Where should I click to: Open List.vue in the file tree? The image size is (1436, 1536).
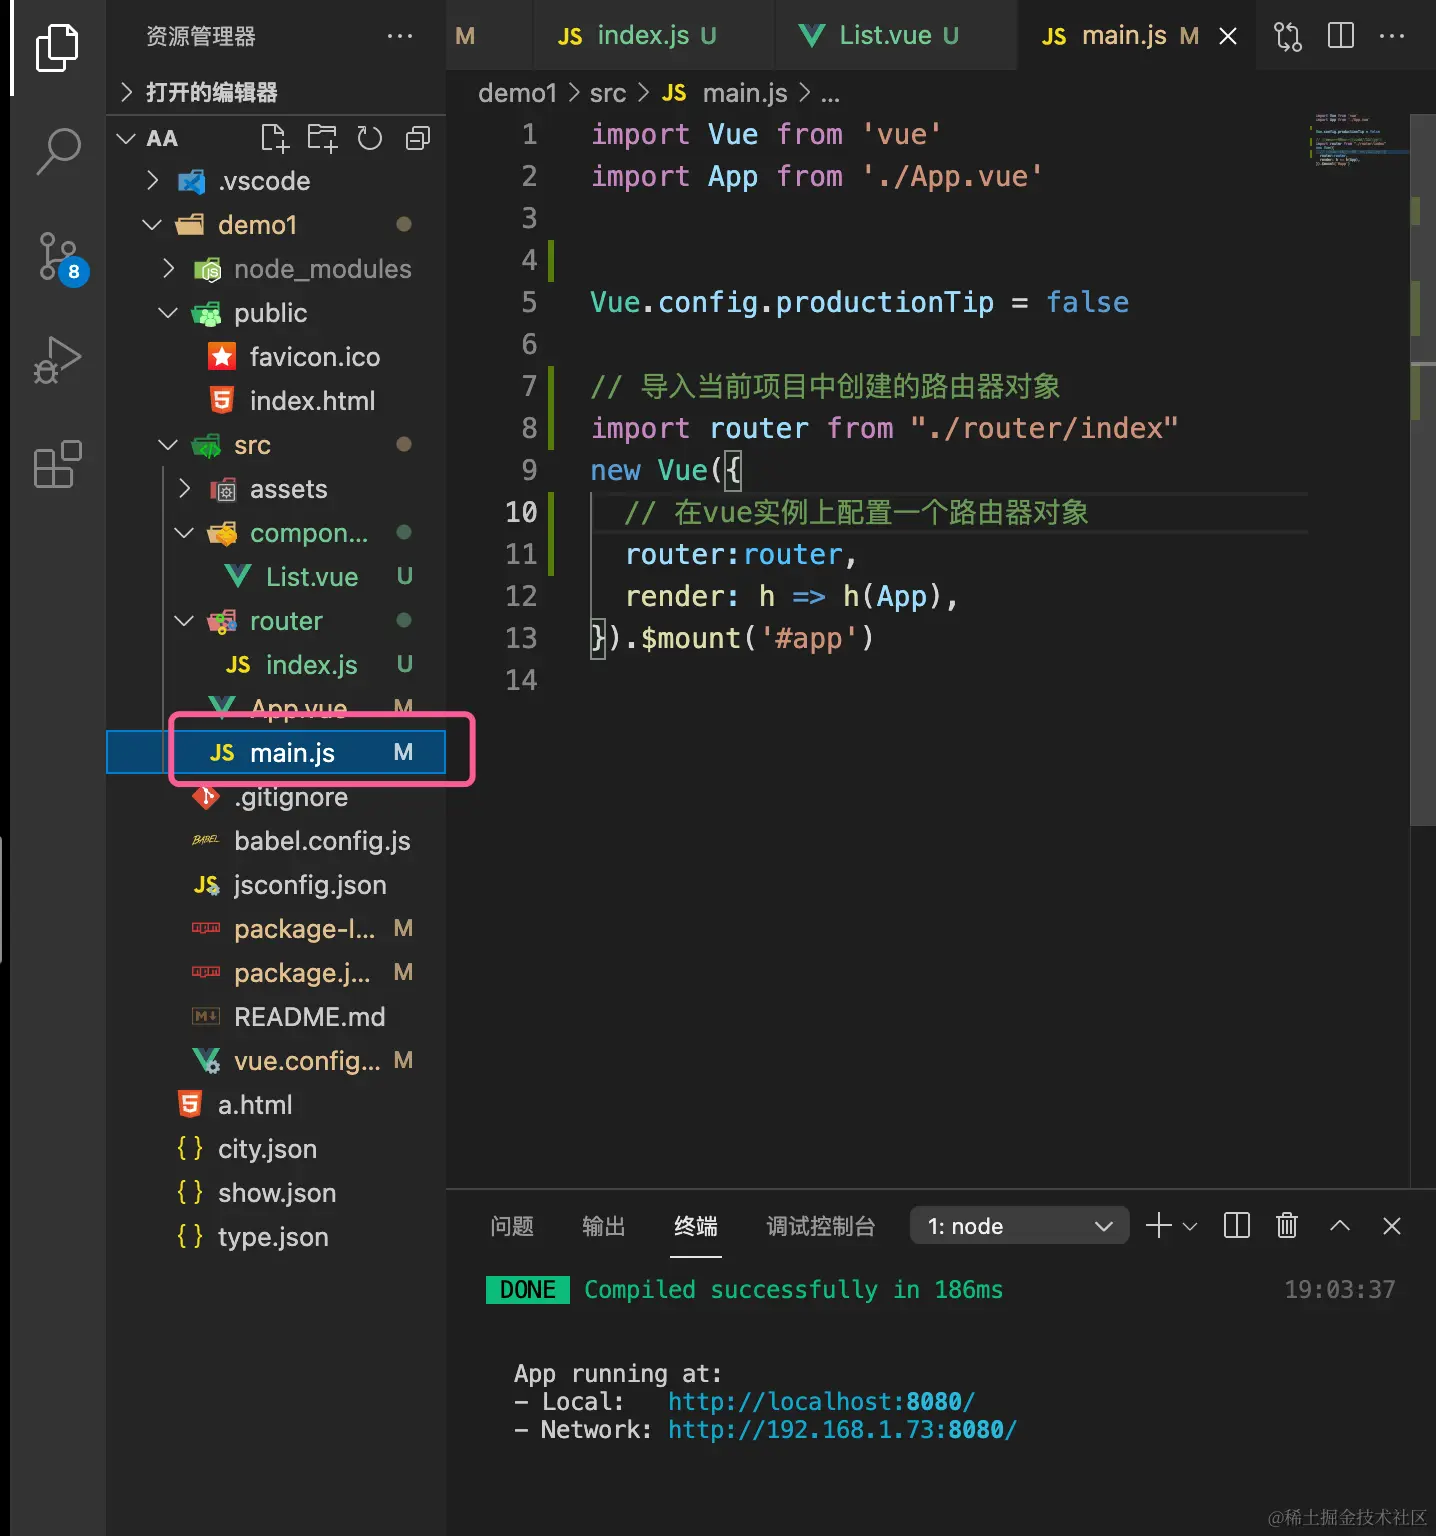pos(276,577)
